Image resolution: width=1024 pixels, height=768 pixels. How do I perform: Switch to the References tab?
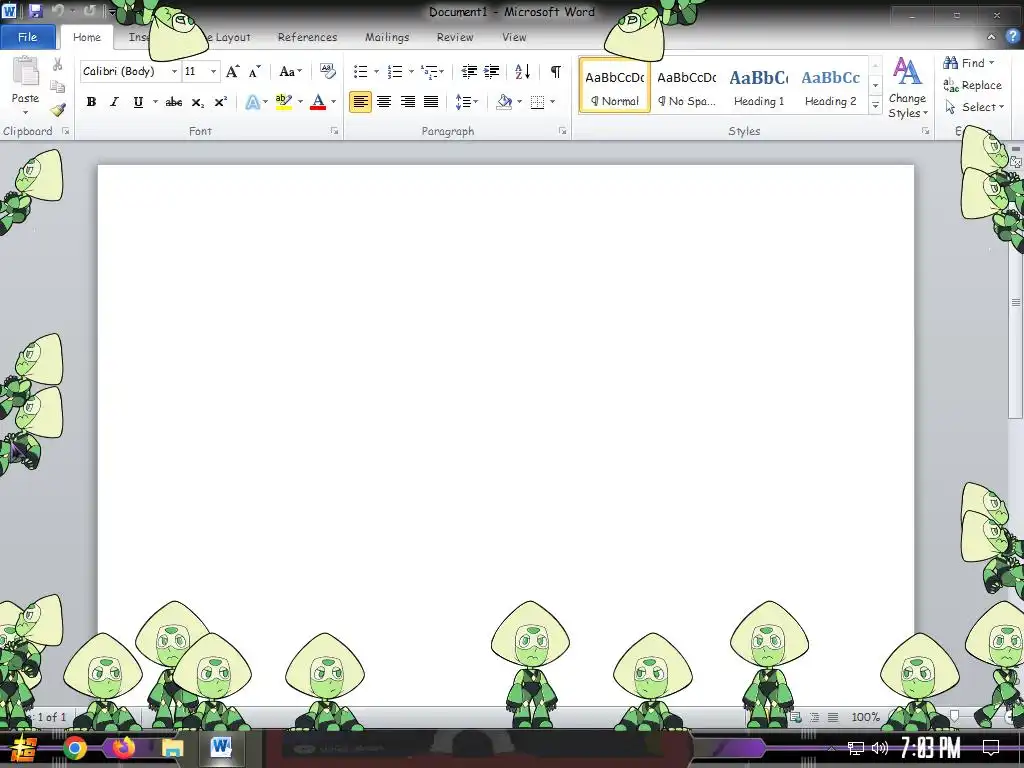308,37
